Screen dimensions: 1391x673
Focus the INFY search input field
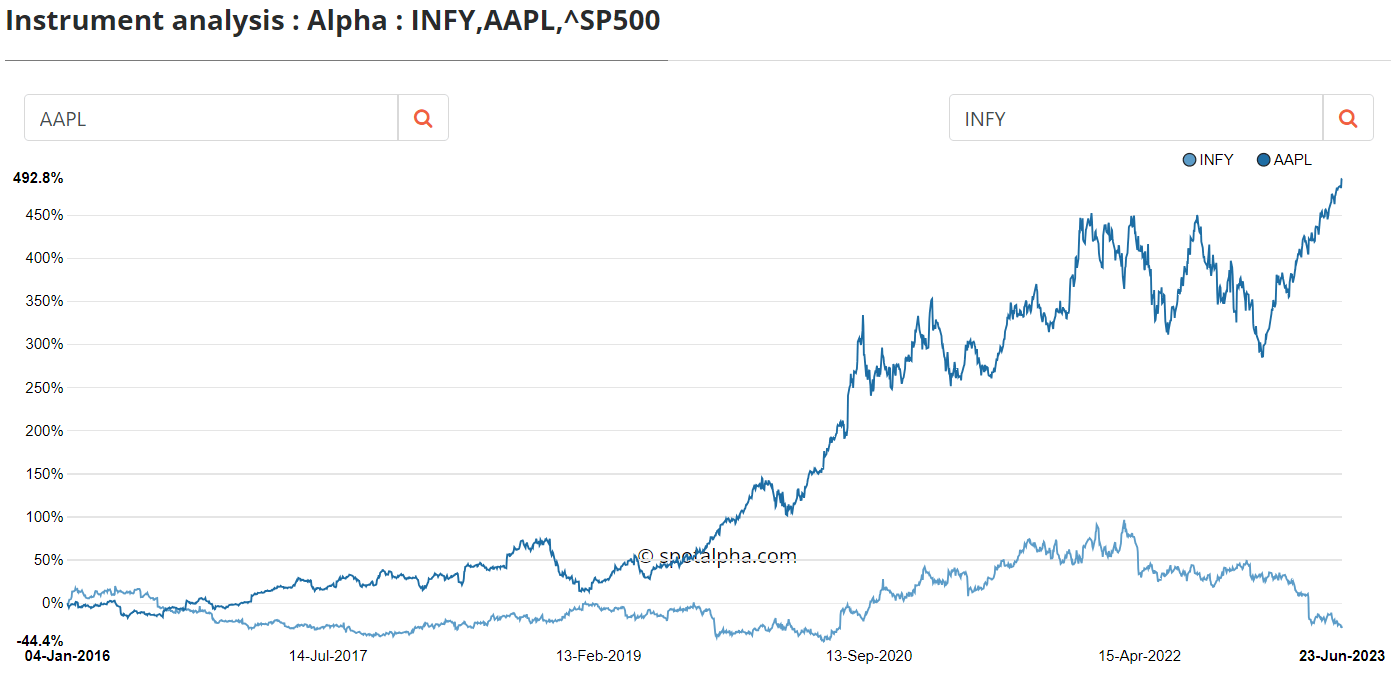pyautogui.click(x=1136, y=118)
